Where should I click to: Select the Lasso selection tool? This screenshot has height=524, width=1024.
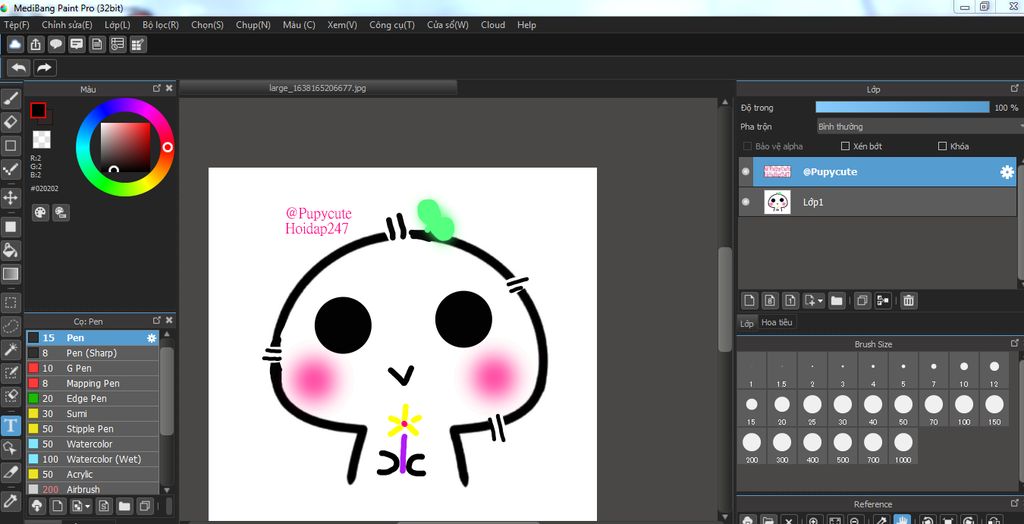tap(11, 325)
